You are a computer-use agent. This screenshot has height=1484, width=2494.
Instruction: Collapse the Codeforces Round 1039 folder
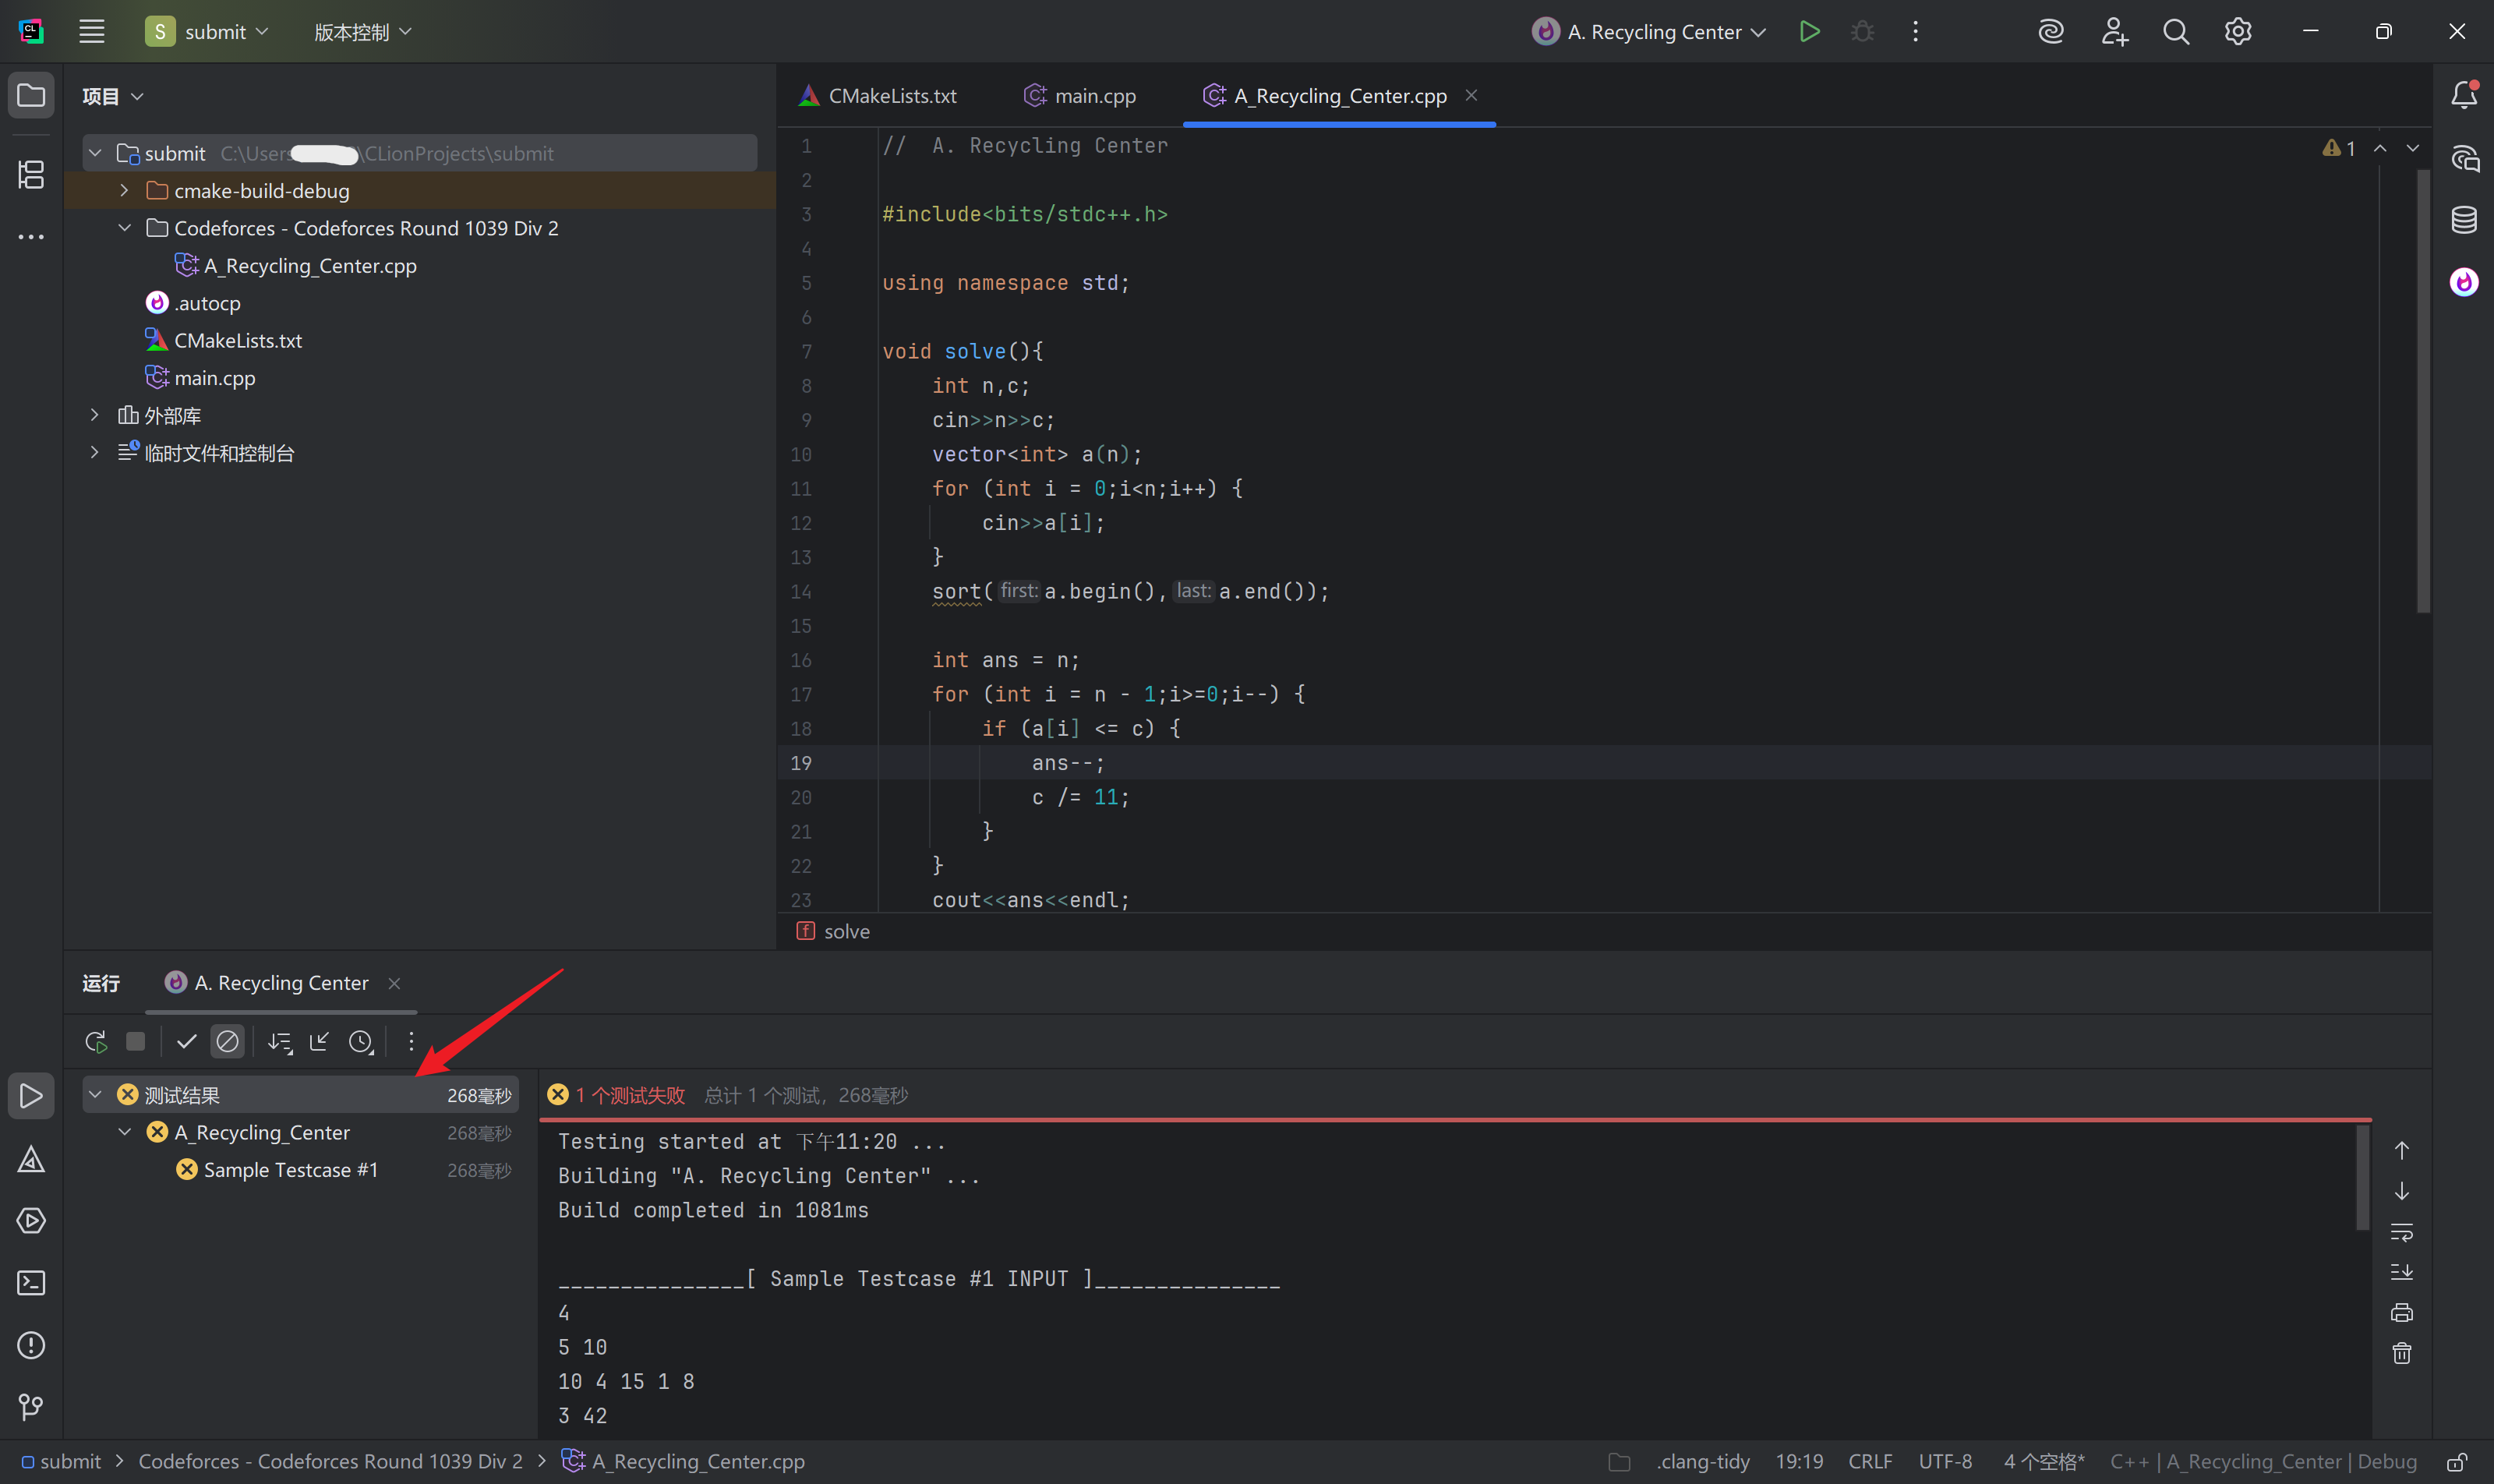124,228
